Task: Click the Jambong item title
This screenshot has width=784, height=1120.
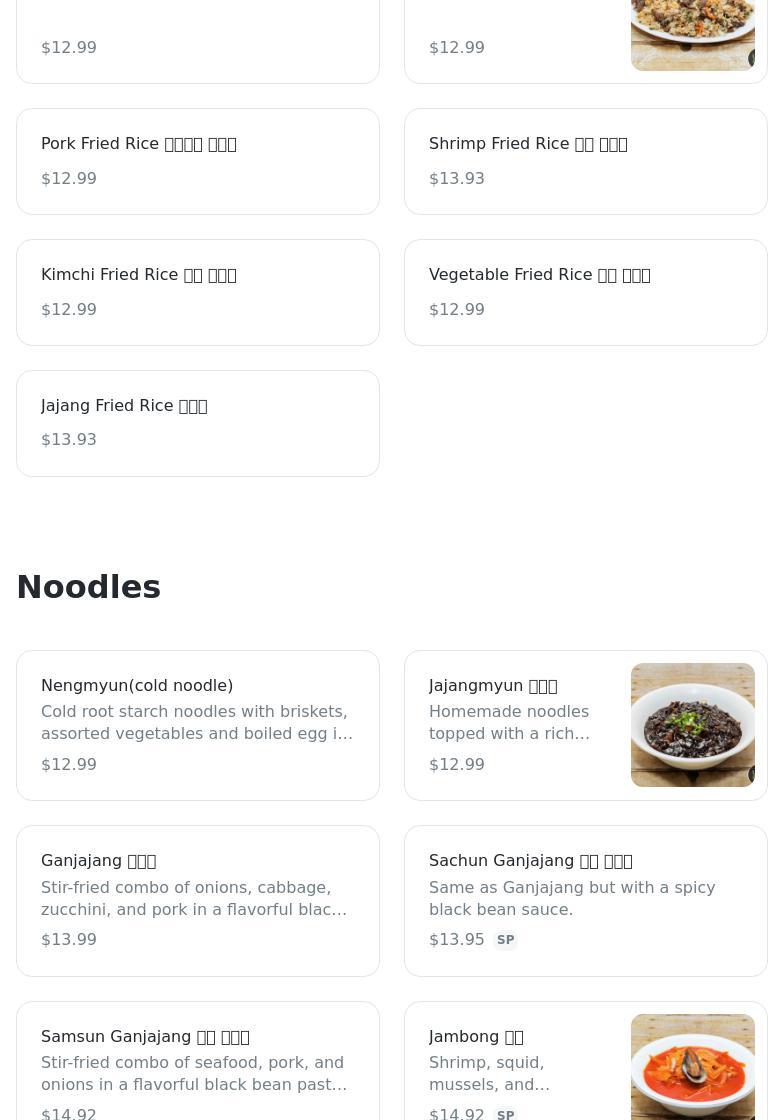Action: pos(476,1037)
